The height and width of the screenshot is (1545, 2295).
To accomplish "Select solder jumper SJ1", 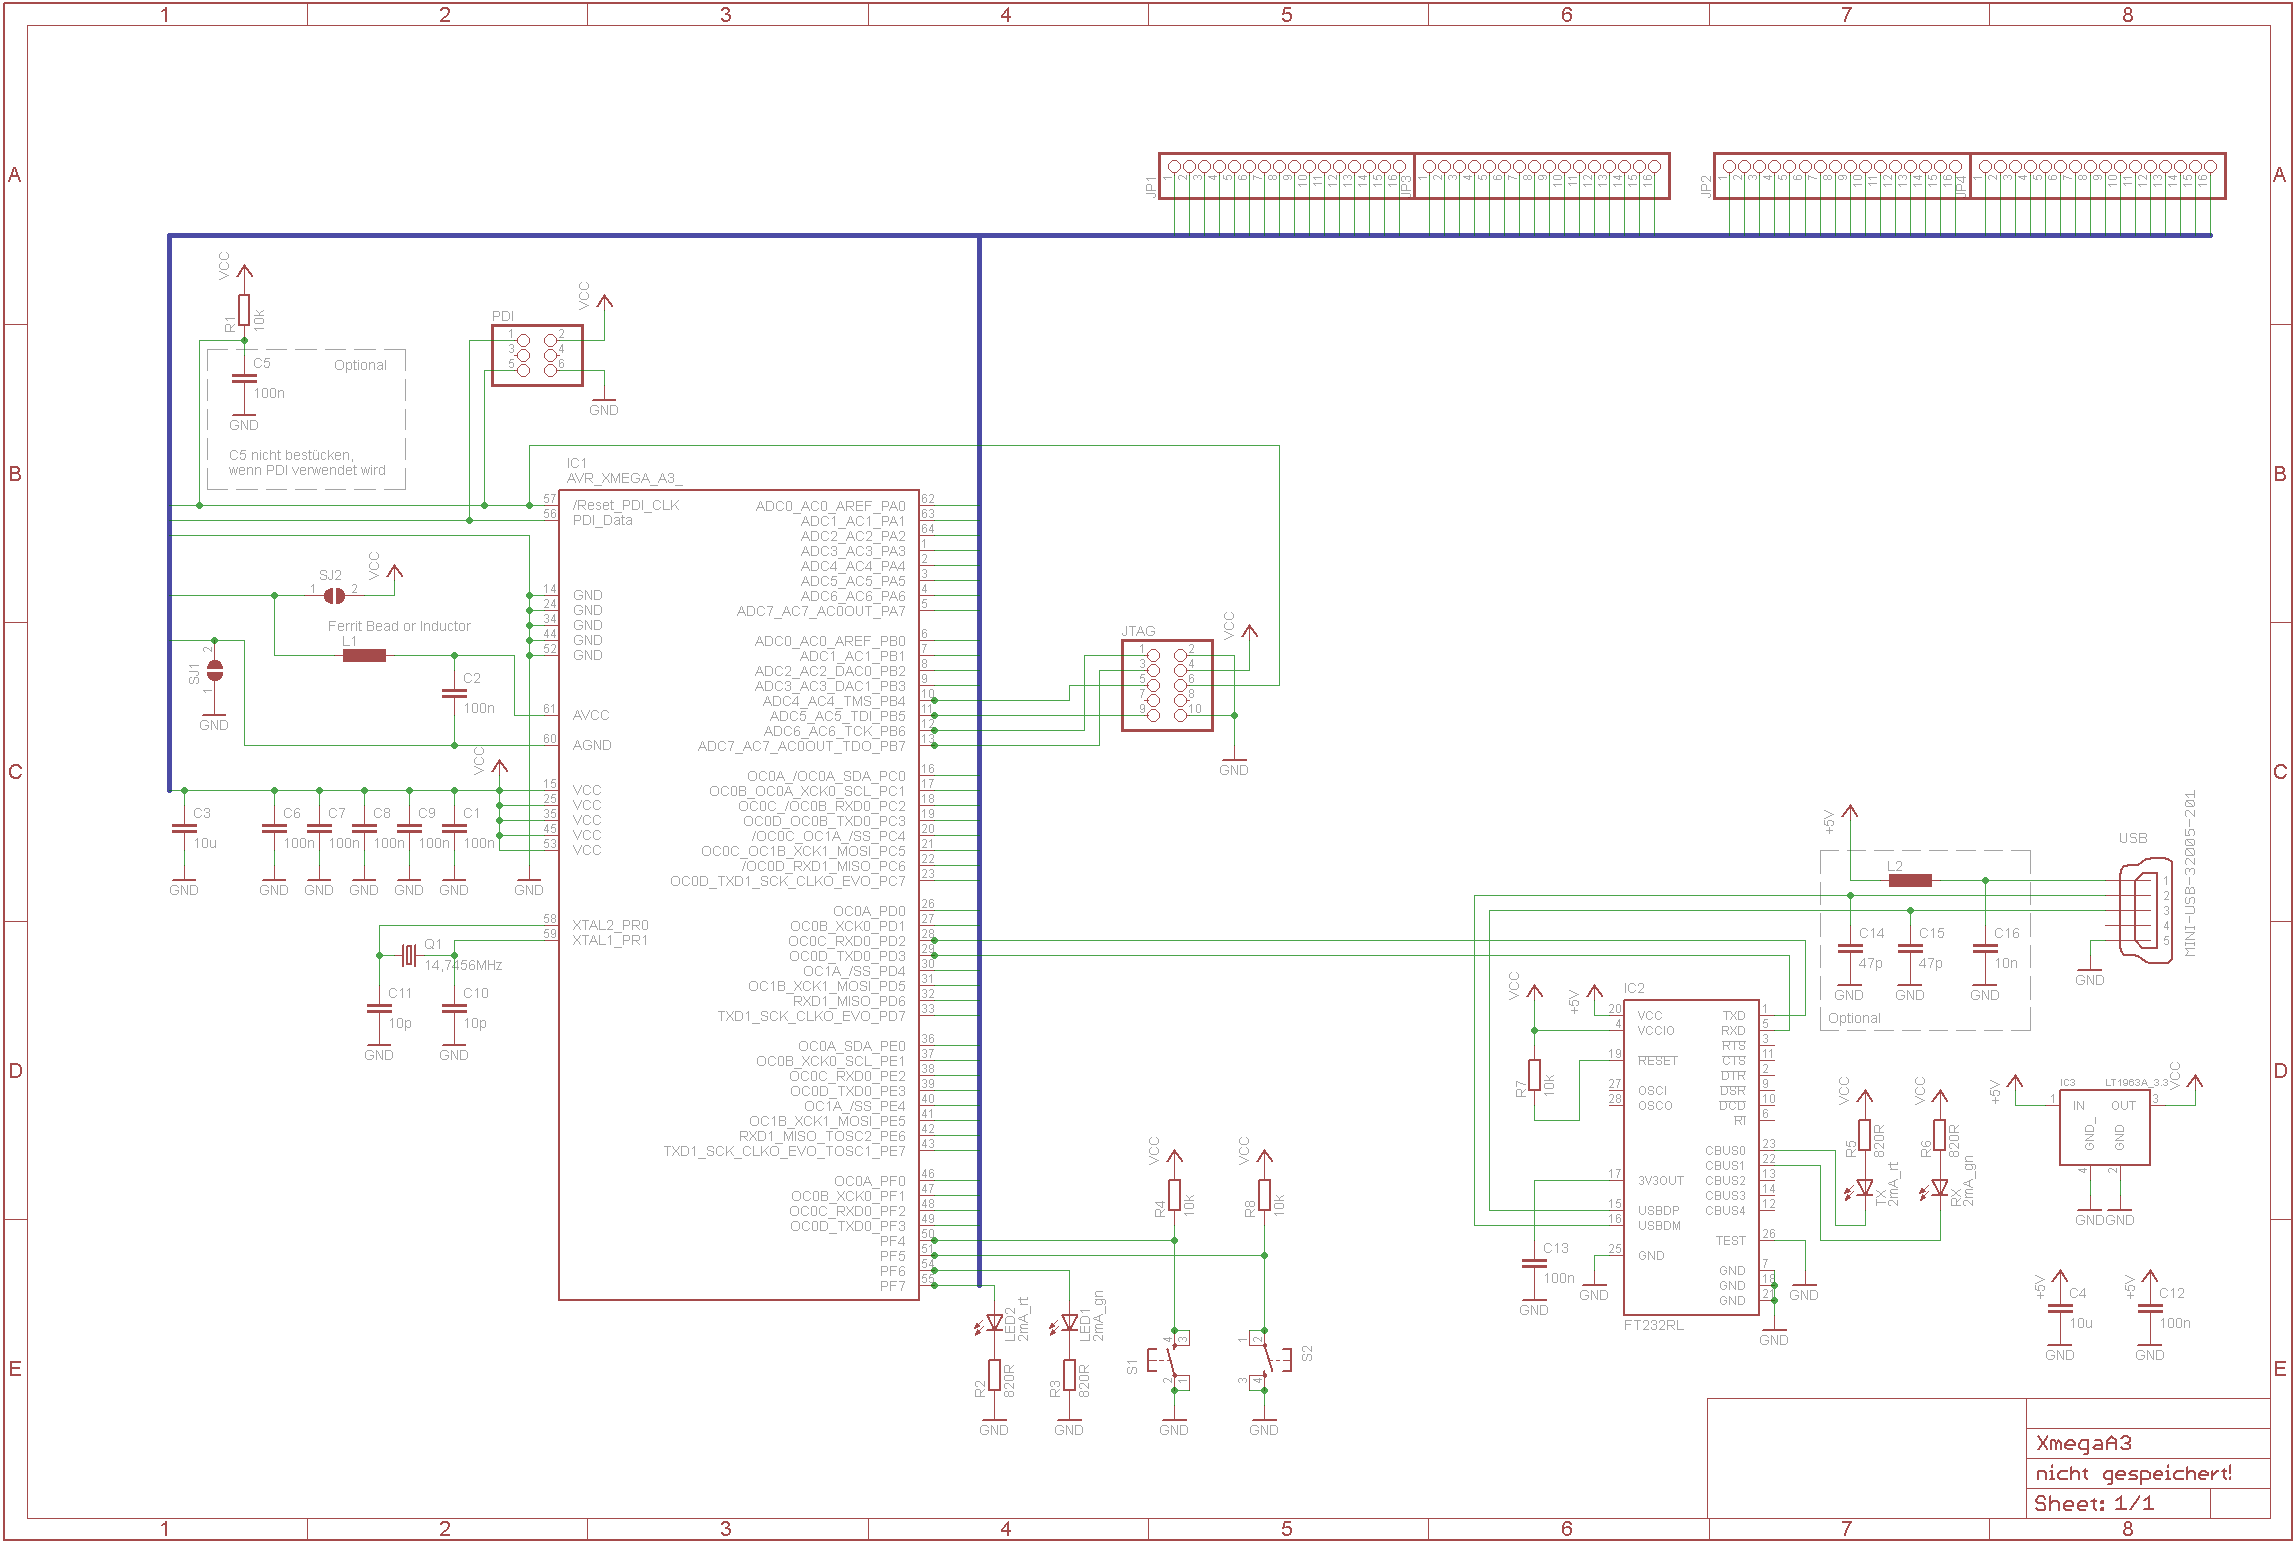I will (x=214, y=670).
